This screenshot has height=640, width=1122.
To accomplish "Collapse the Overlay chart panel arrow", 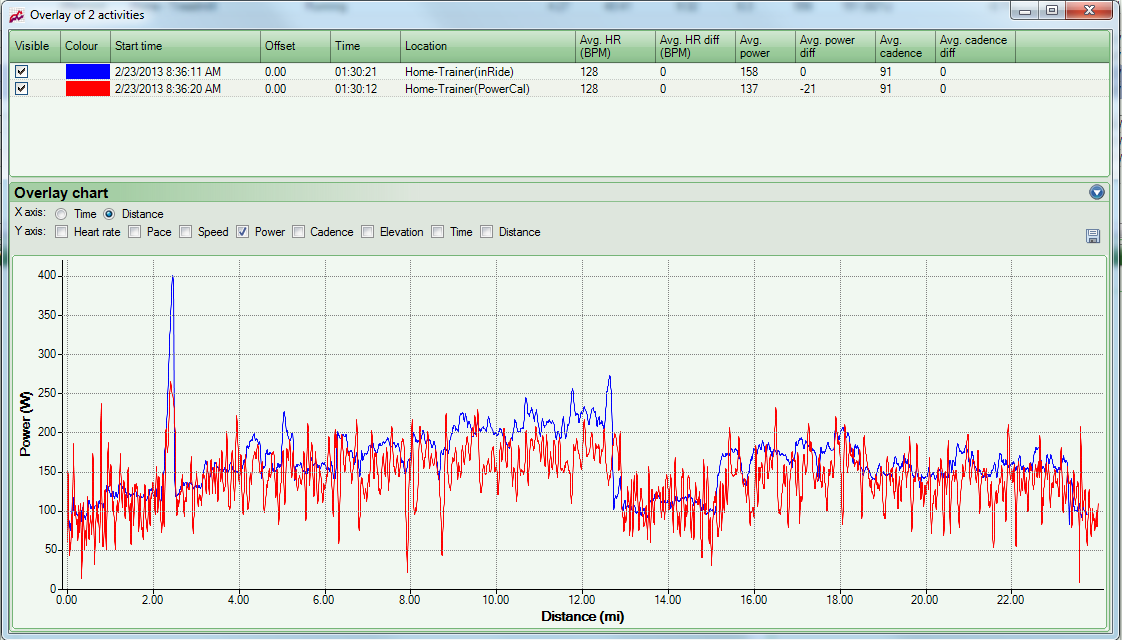I will [1096, 192].
